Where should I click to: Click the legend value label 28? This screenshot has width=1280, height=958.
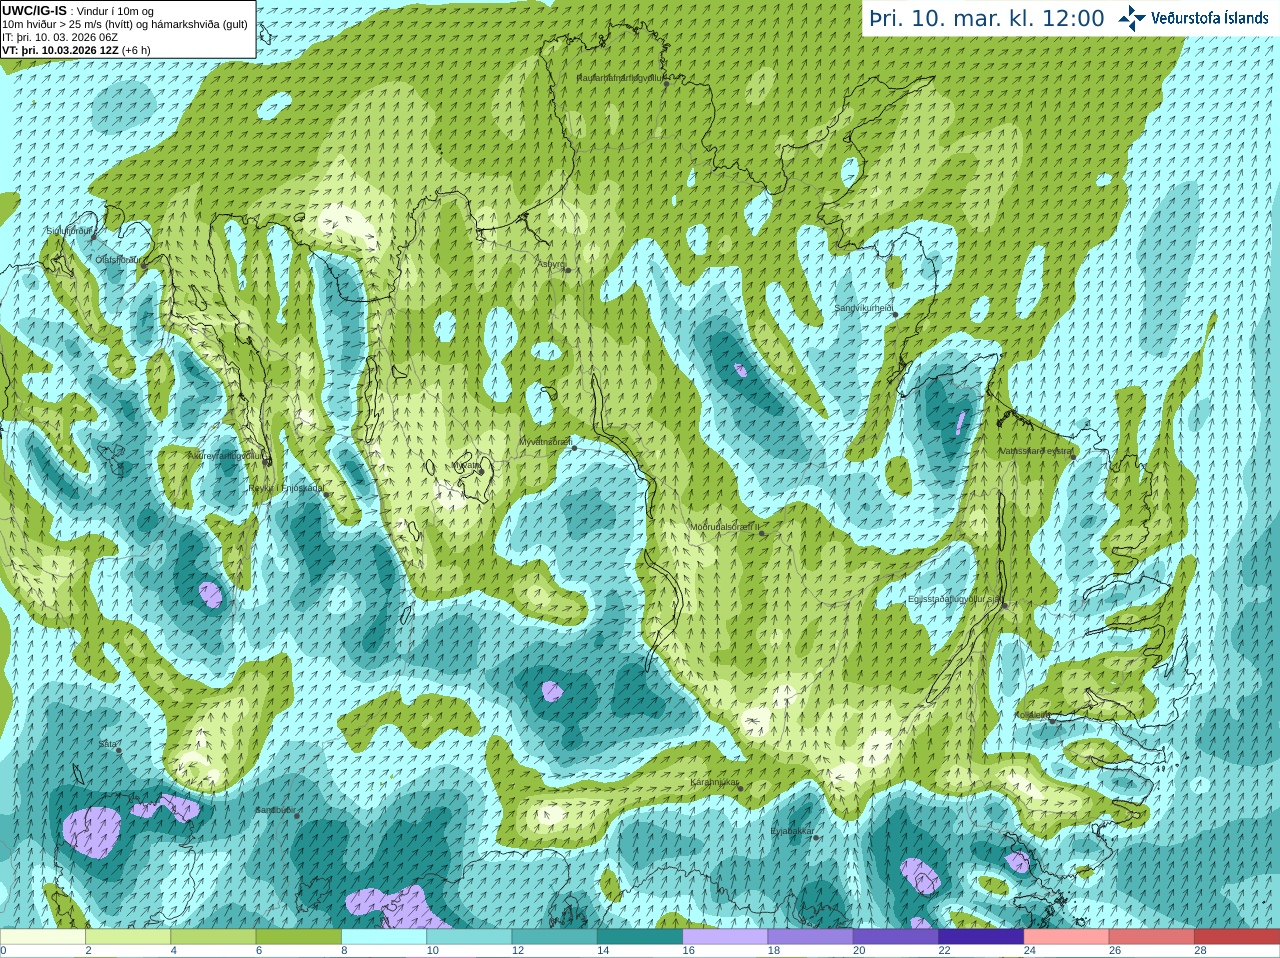coord(1200,951)
